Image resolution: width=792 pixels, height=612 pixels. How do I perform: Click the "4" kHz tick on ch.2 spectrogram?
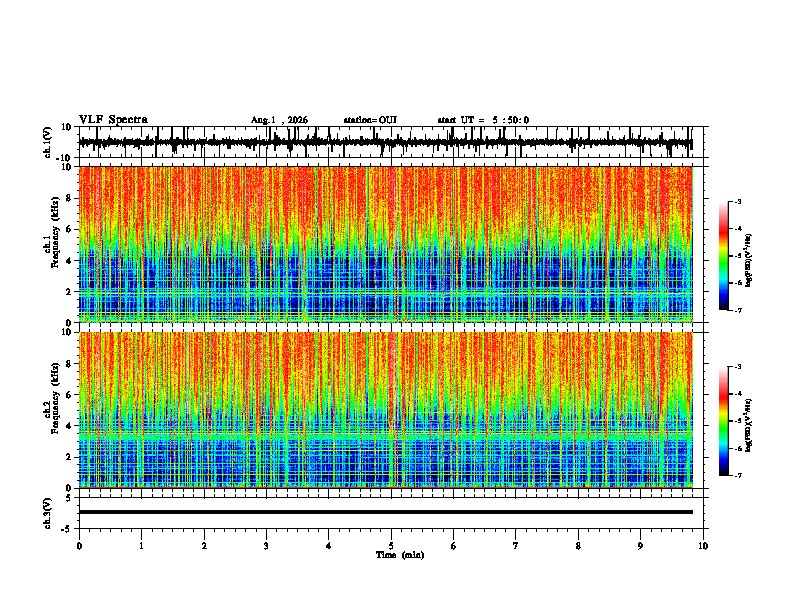pos(69,426)
